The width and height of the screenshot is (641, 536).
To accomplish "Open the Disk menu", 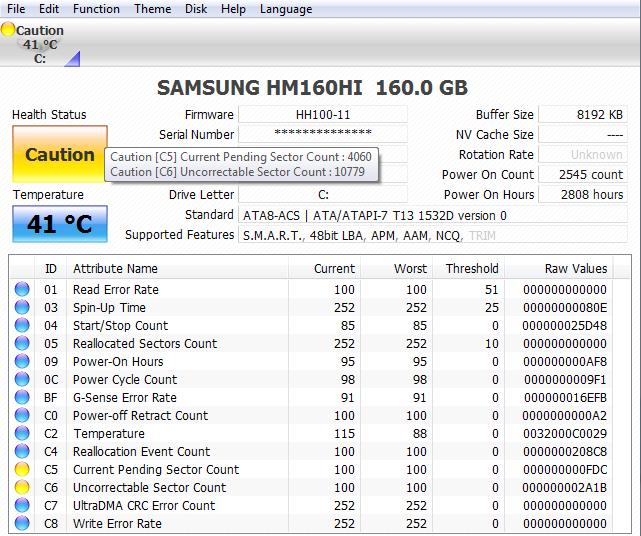I will [x=196, y=9].
